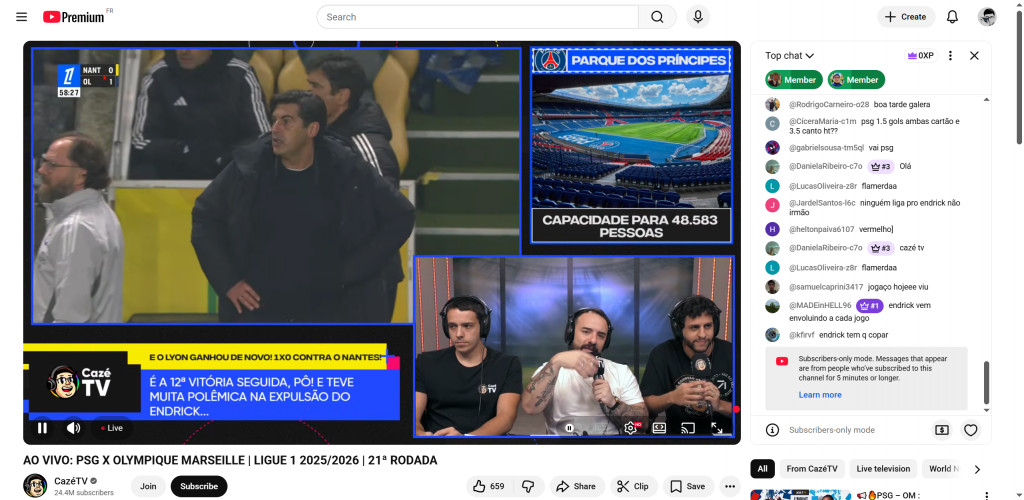The width and height of the screenshot is (1024, 500).
Task: Click the live chat scrollbar
Action: pos(986,382)
